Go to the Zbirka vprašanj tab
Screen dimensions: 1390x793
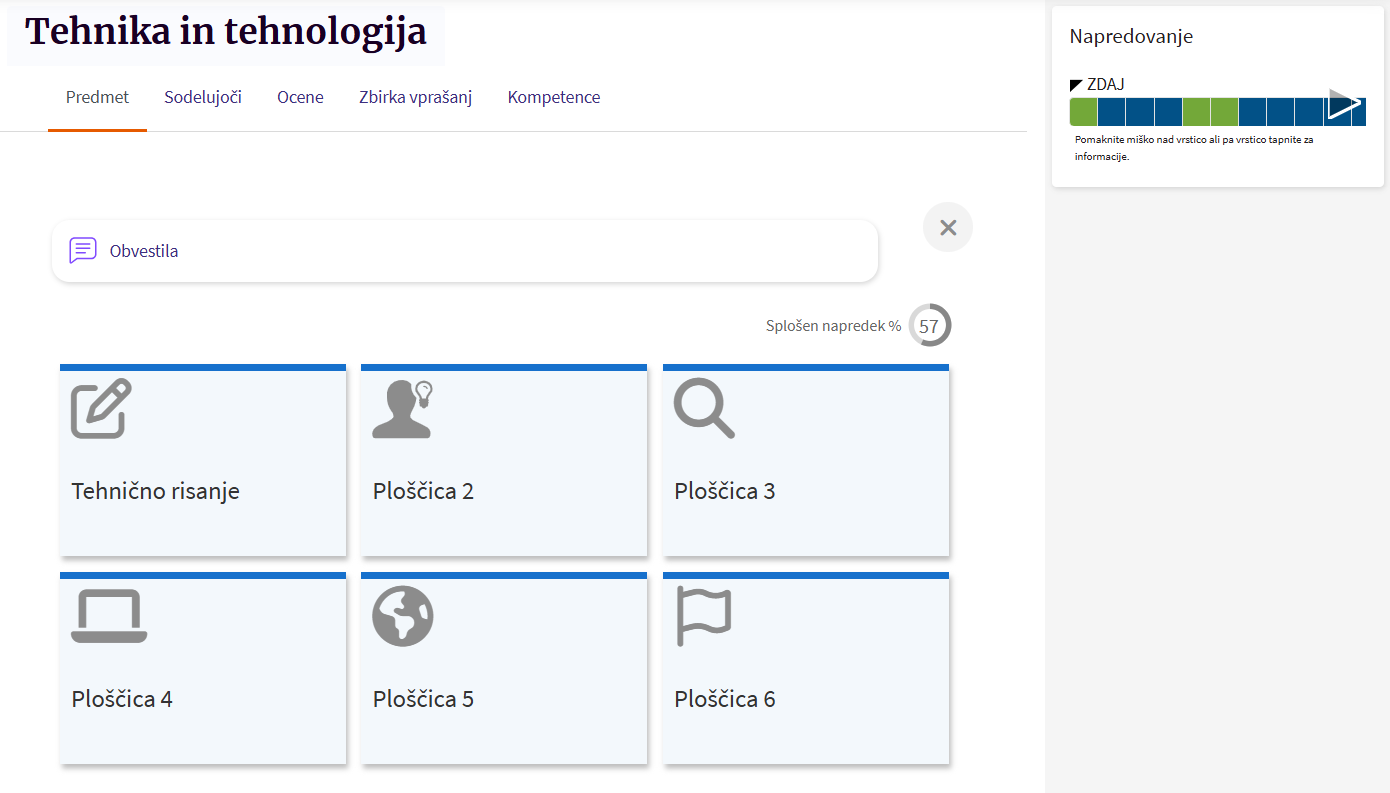(415, 97)
